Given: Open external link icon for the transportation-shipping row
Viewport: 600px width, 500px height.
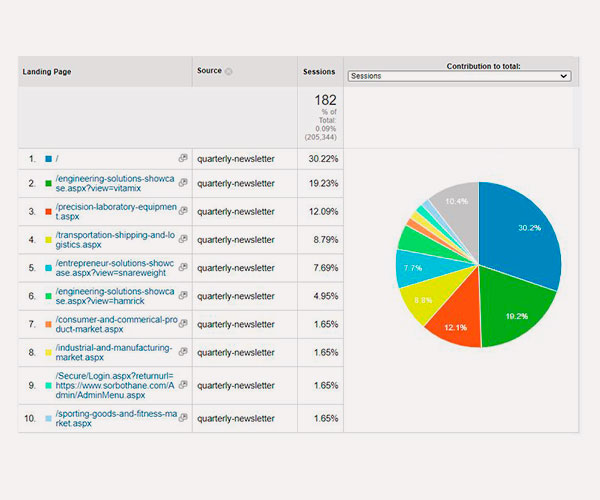Looking at the screenshot, I should click(x=183, y=239).
